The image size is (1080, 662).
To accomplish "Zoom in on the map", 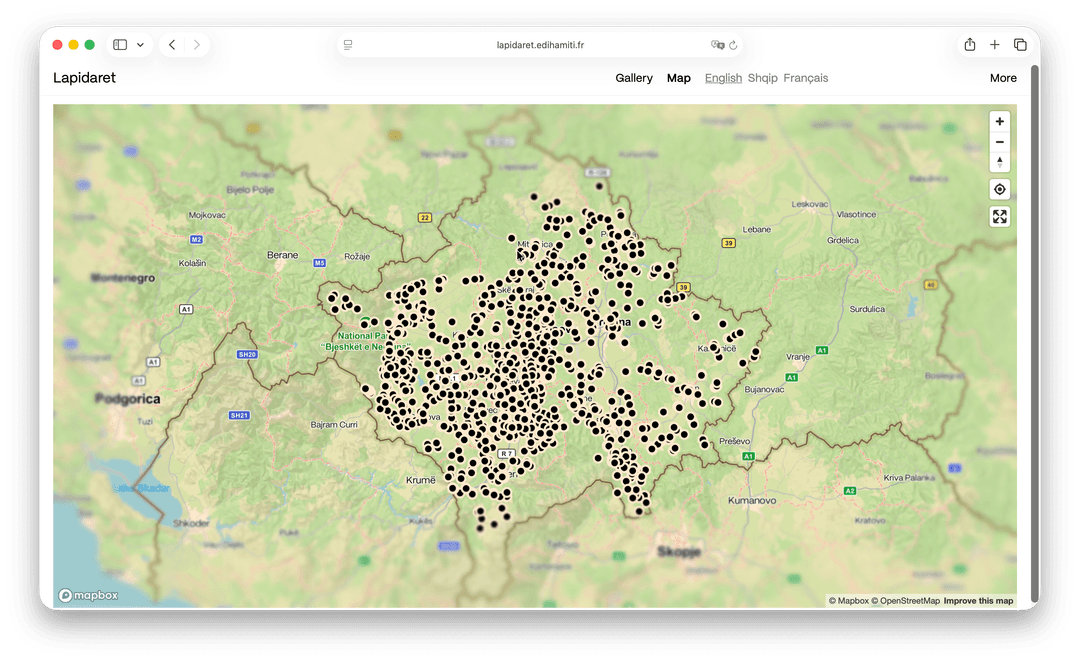I will point(999,121).
